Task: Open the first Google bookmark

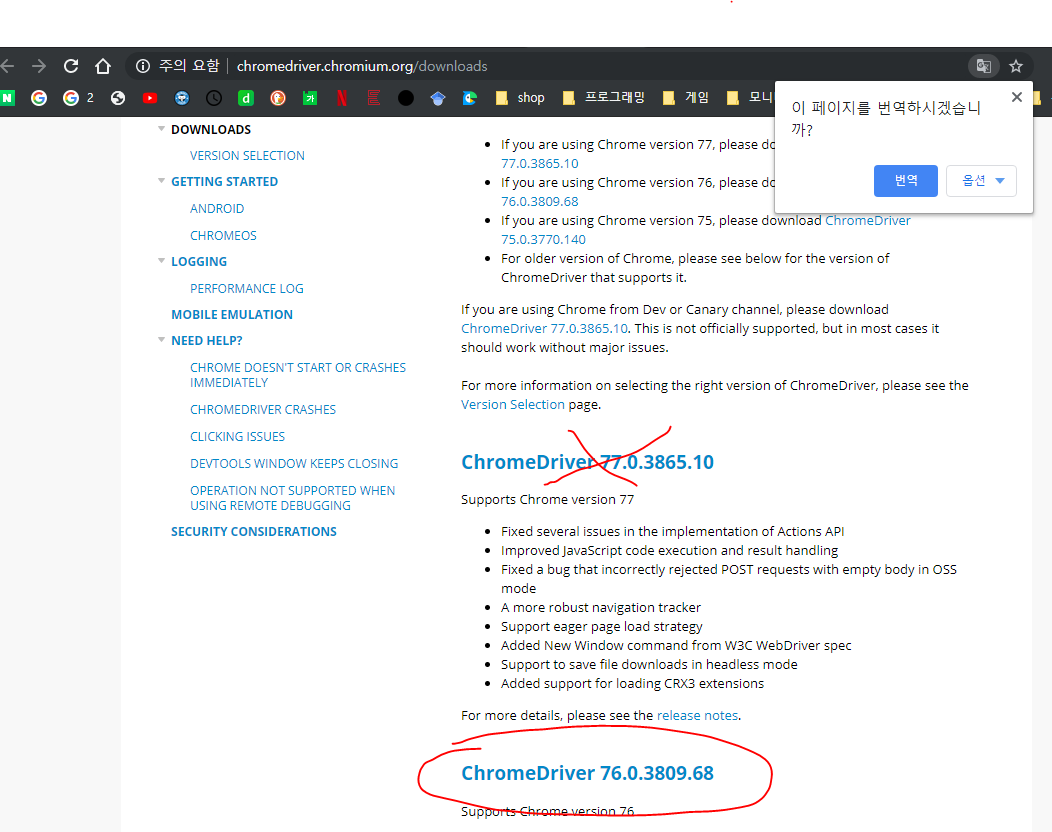Action: point(39,98)
